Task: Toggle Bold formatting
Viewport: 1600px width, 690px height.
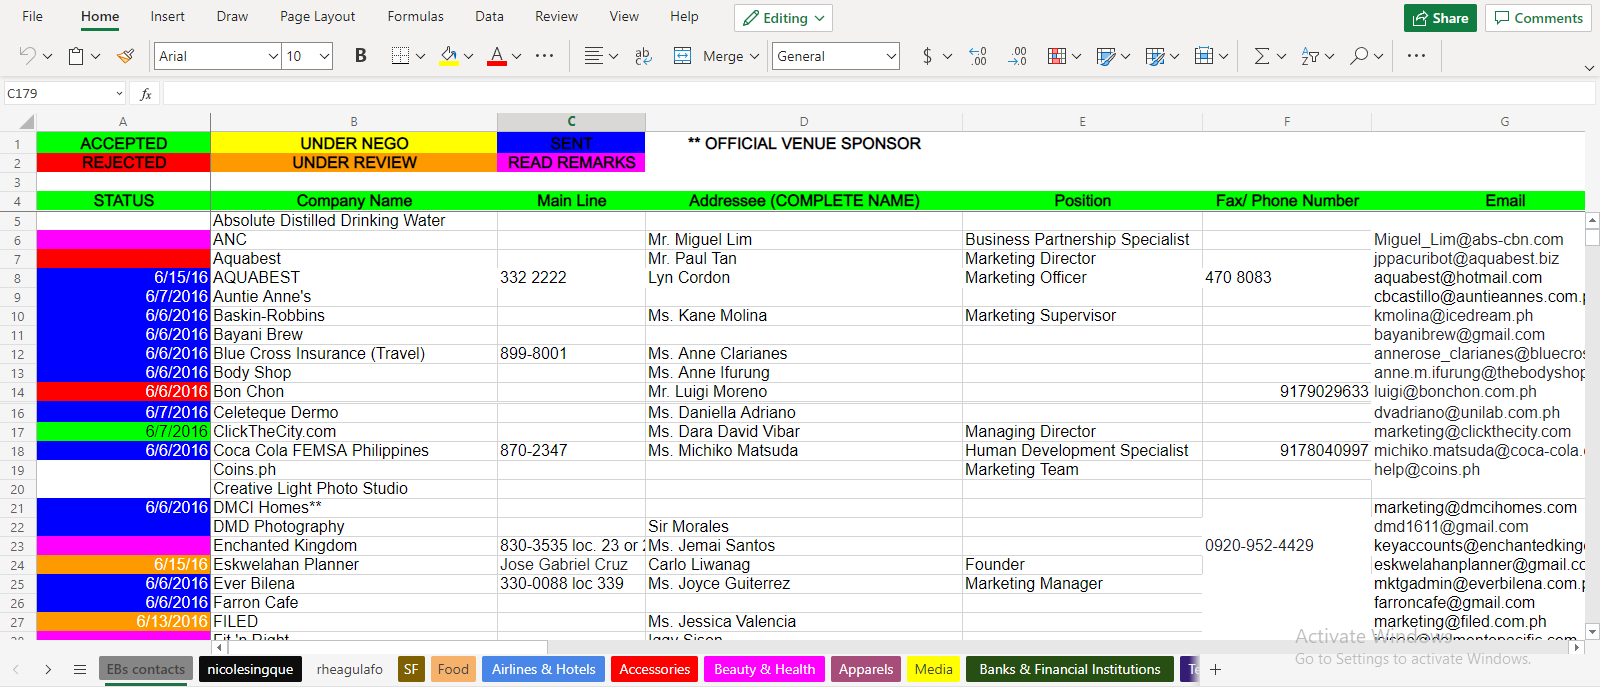Action: [360, 56]
